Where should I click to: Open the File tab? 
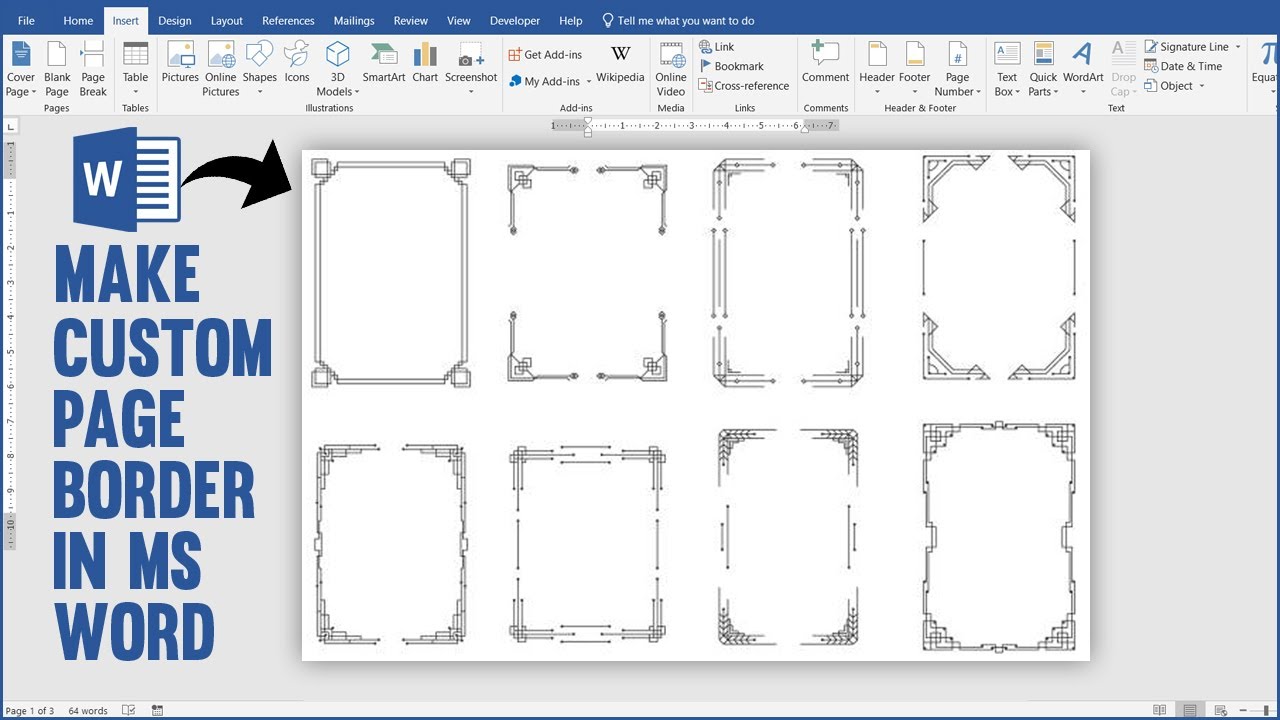tap(26, 21)
